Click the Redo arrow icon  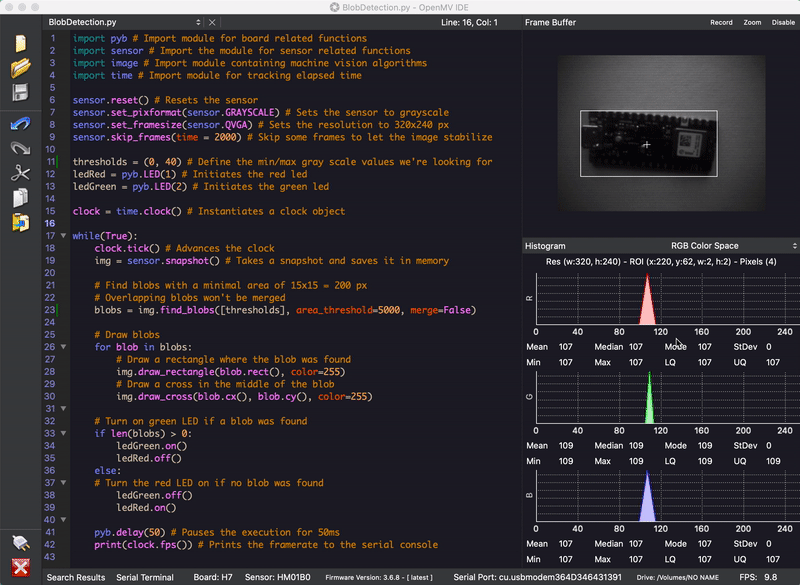[20, 148]
